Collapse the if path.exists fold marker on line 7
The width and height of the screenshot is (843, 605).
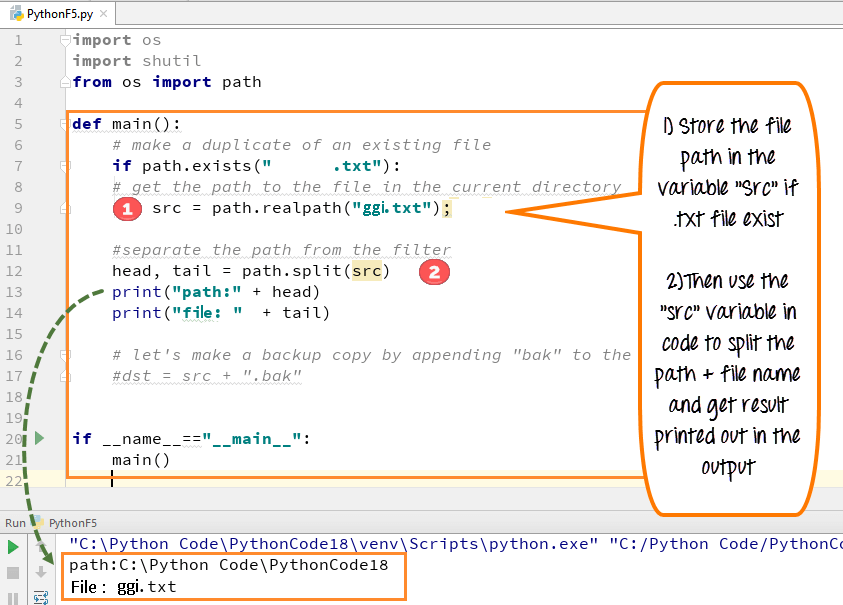(65, 166)
